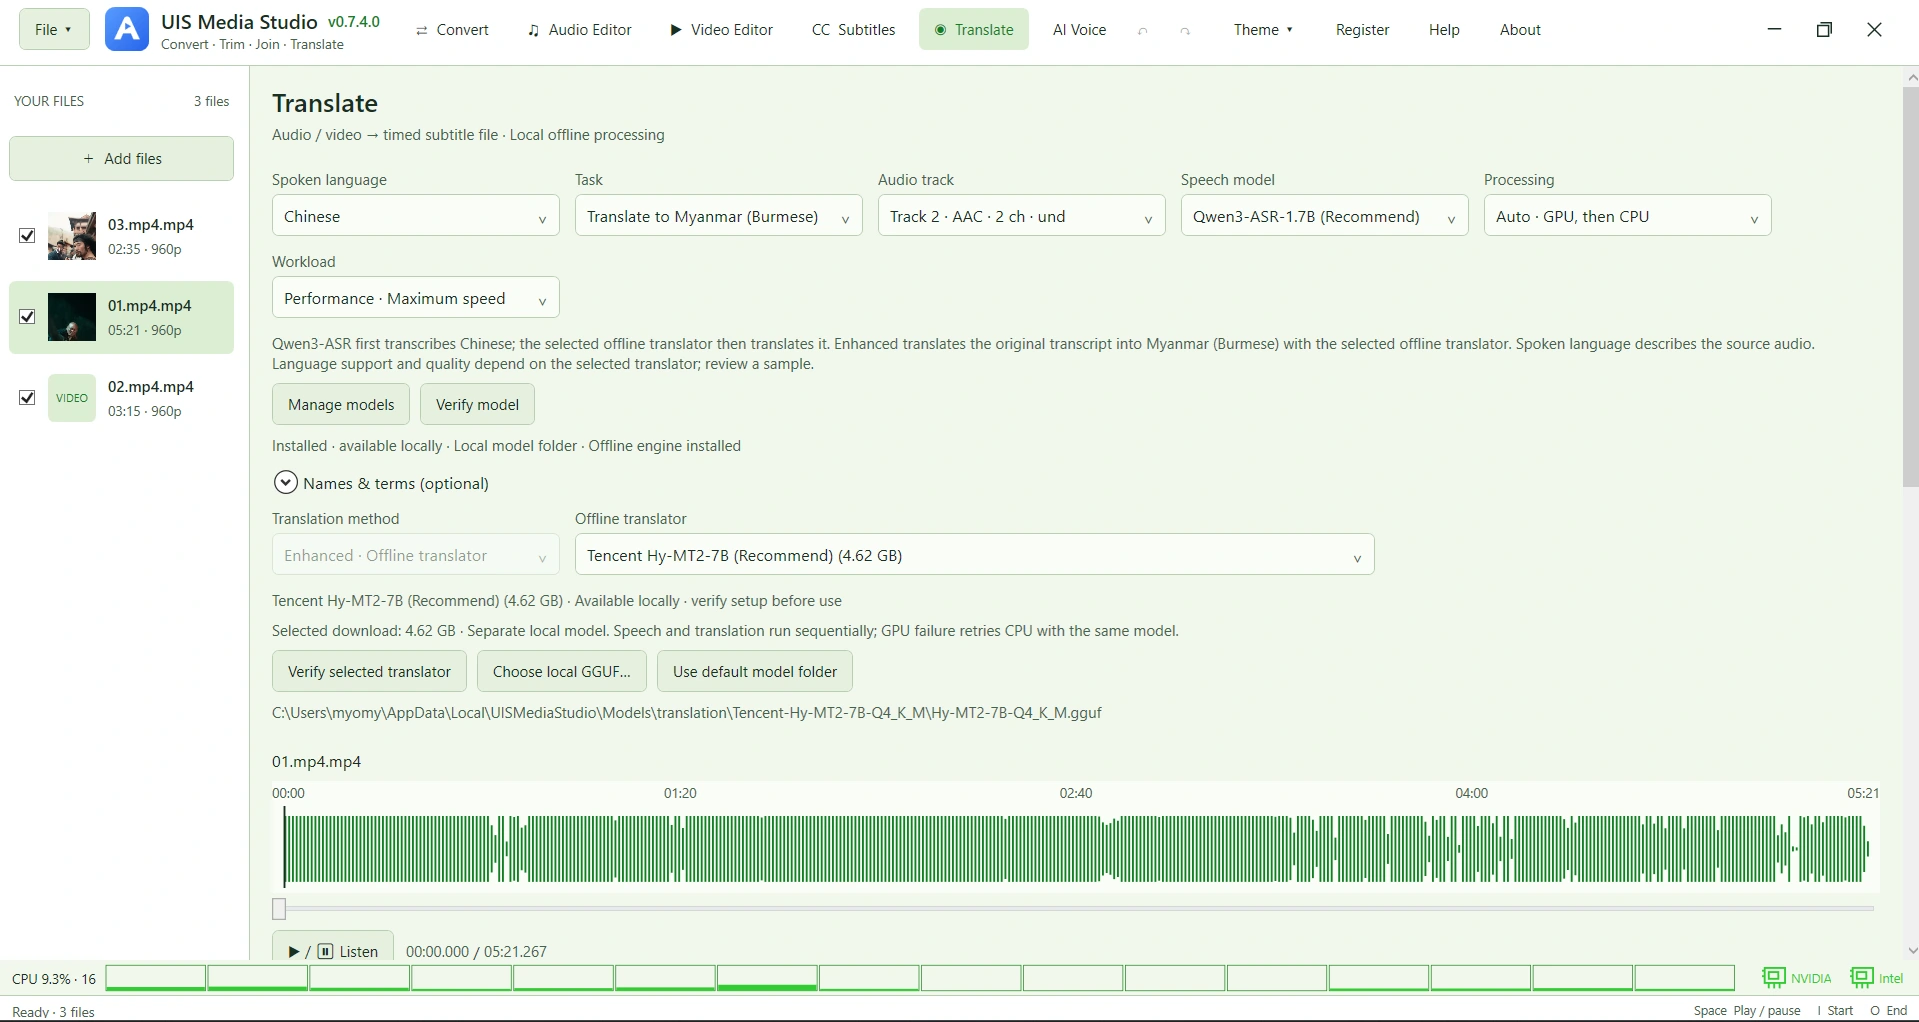Click the 01.mp4.mp4 thumbnail
The width and height of the screenshot is (1919, 1022).
[72, 317]
